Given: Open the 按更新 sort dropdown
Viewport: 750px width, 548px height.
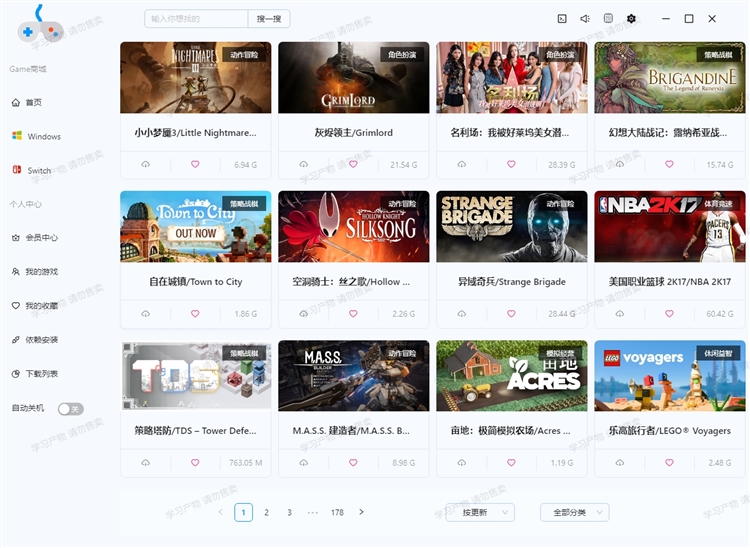Looking at the screenshot, I should click(x=480, y=512).
